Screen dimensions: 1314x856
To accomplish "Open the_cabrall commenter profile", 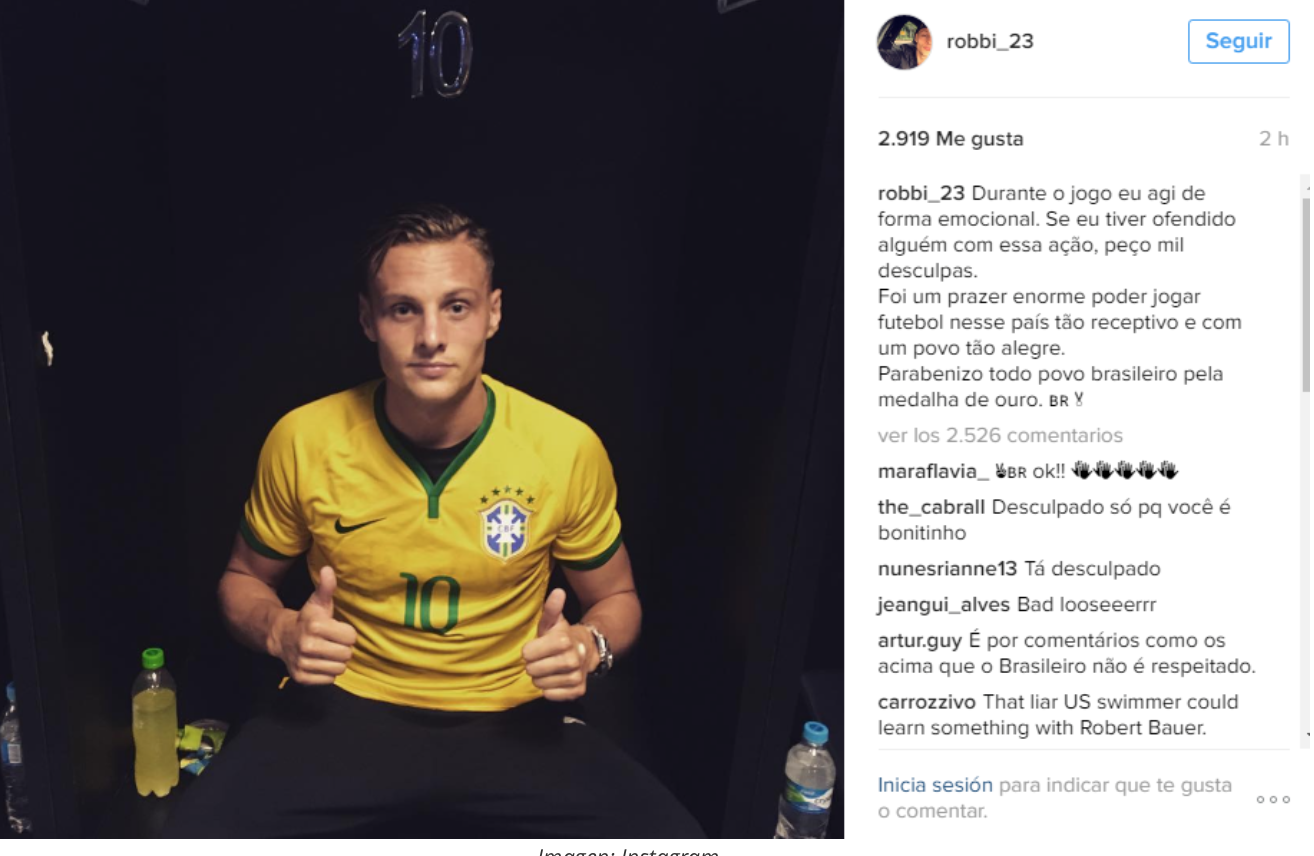I will [x=931, y=507].
